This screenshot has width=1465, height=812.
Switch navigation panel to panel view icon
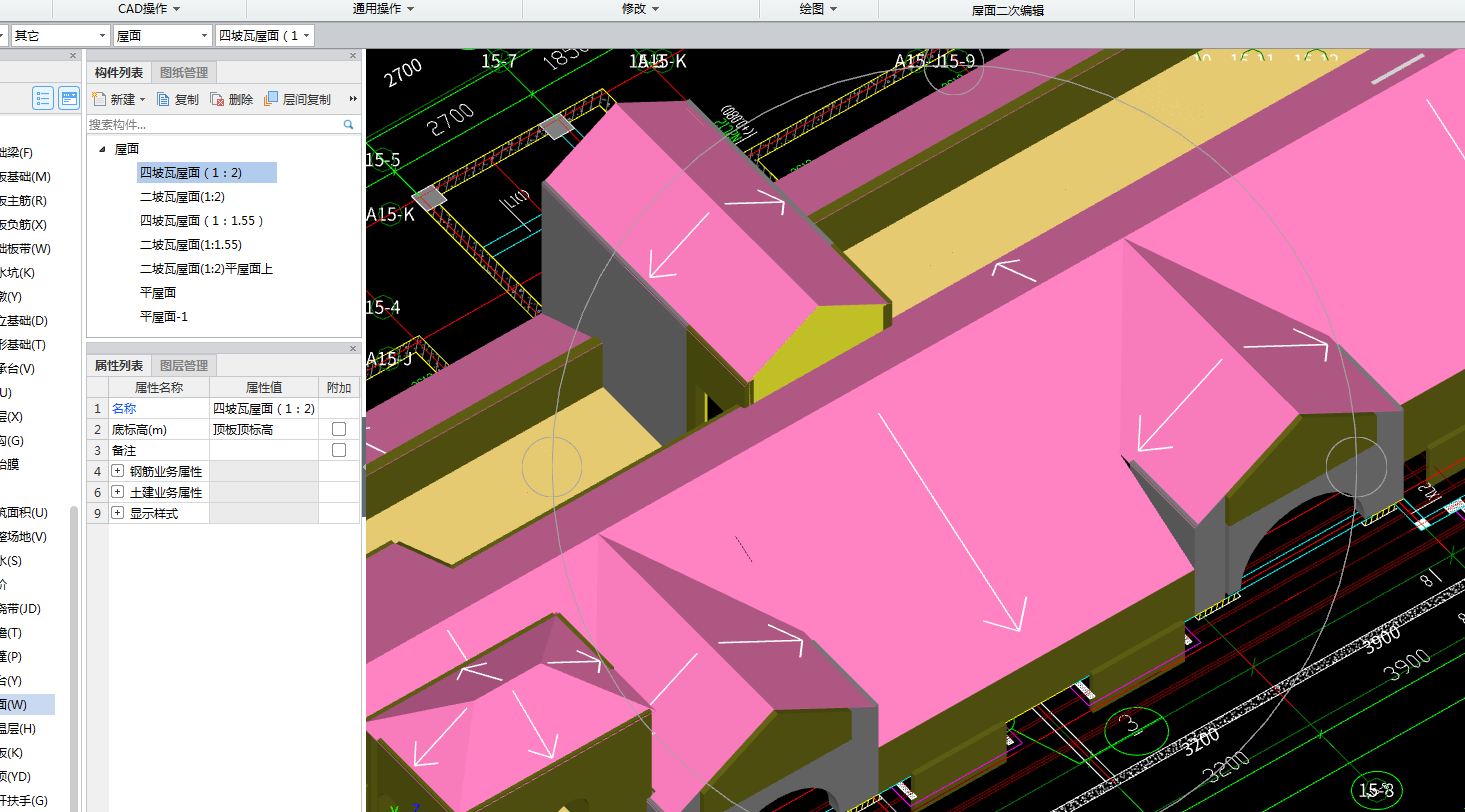click(x=69, y=97)
